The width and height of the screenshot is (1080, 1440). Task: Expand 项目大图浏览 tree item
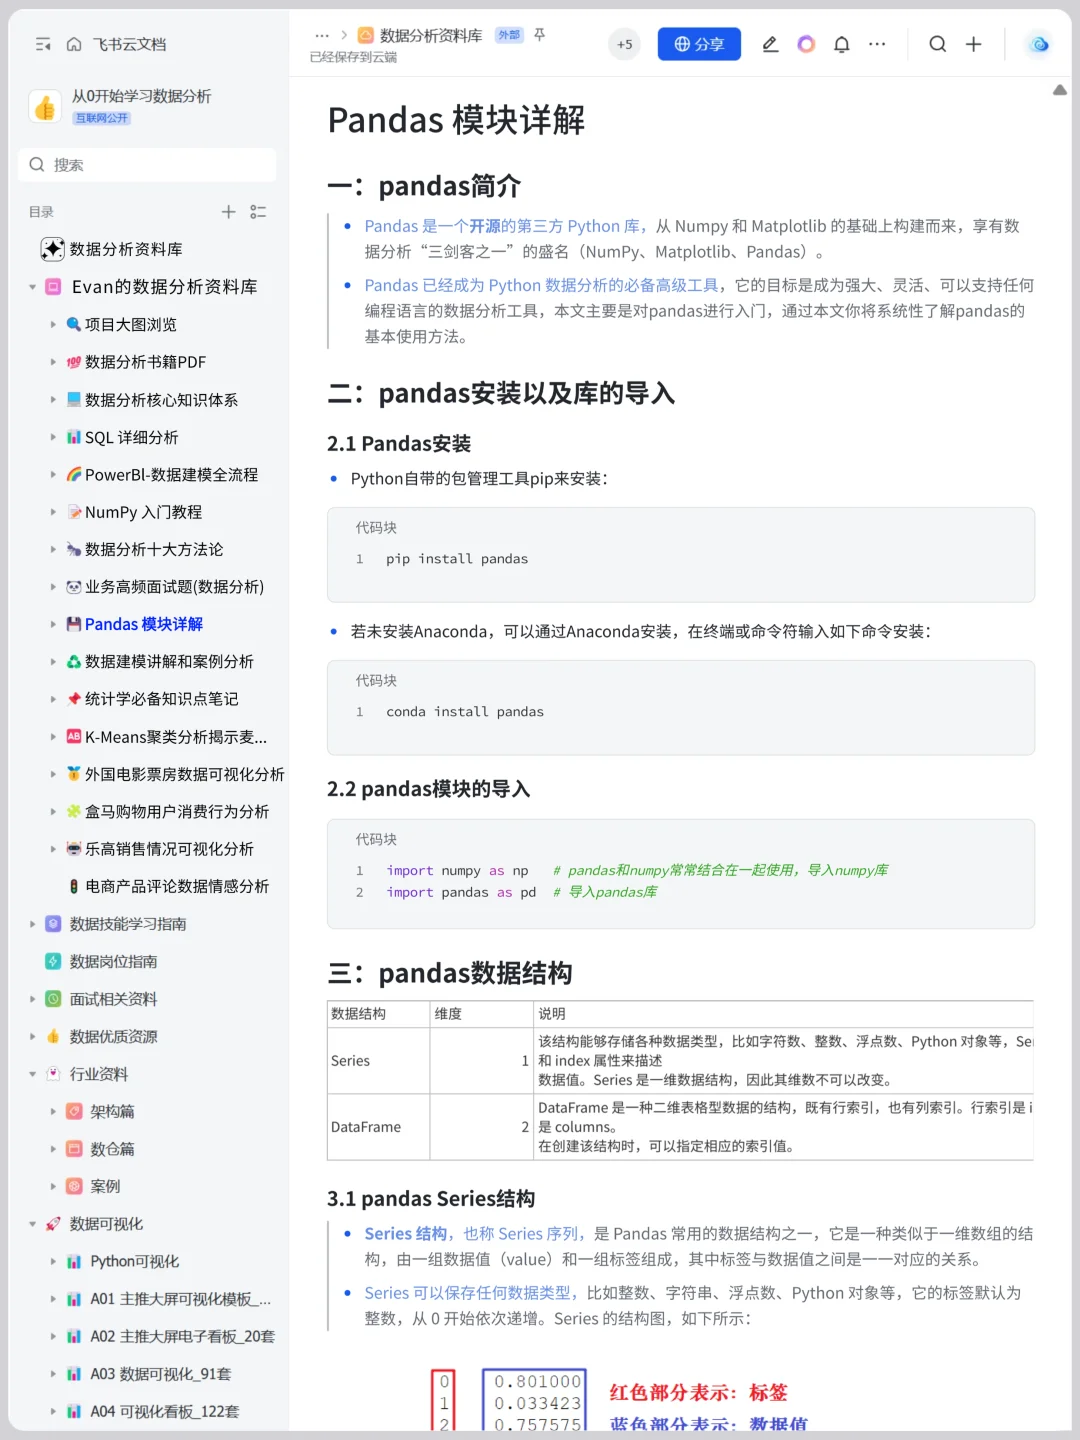tap(53, 324)
